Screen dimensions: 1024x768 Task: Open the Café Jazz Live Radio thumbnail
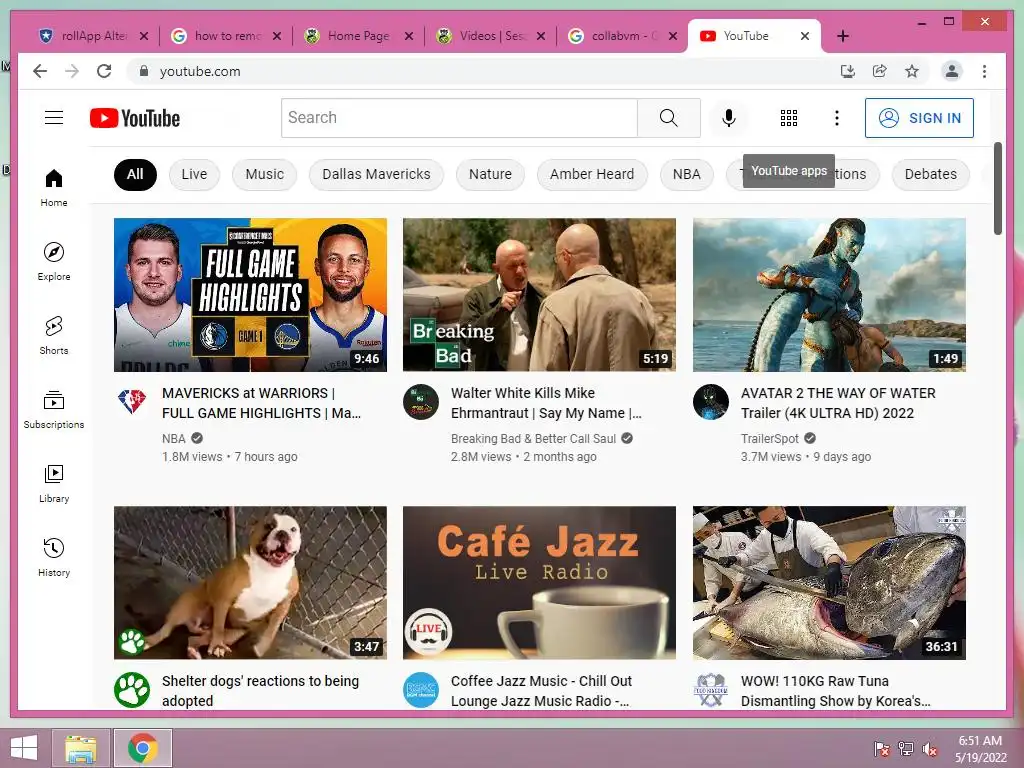(x=539, y=583)
